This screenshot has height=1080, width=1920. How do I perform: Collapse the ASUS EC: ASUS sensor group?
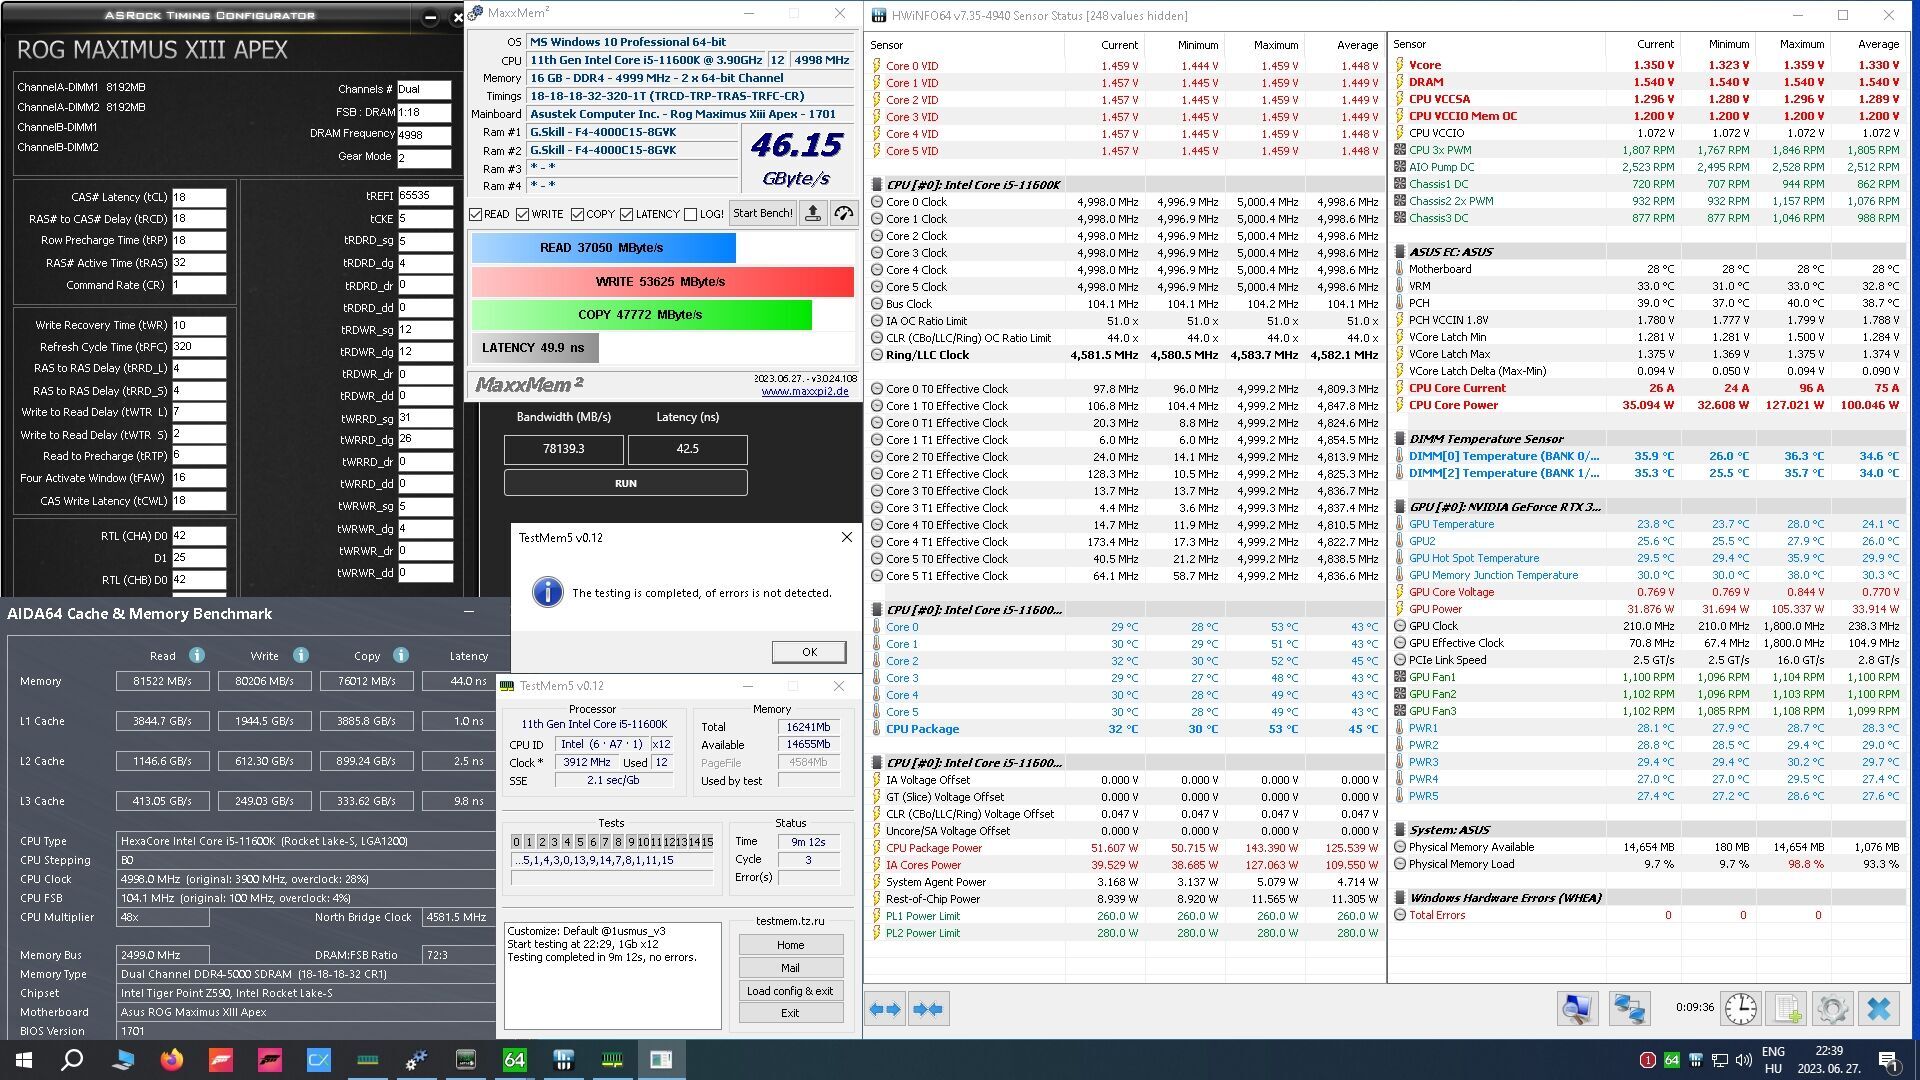click(x=1400, y=252)
